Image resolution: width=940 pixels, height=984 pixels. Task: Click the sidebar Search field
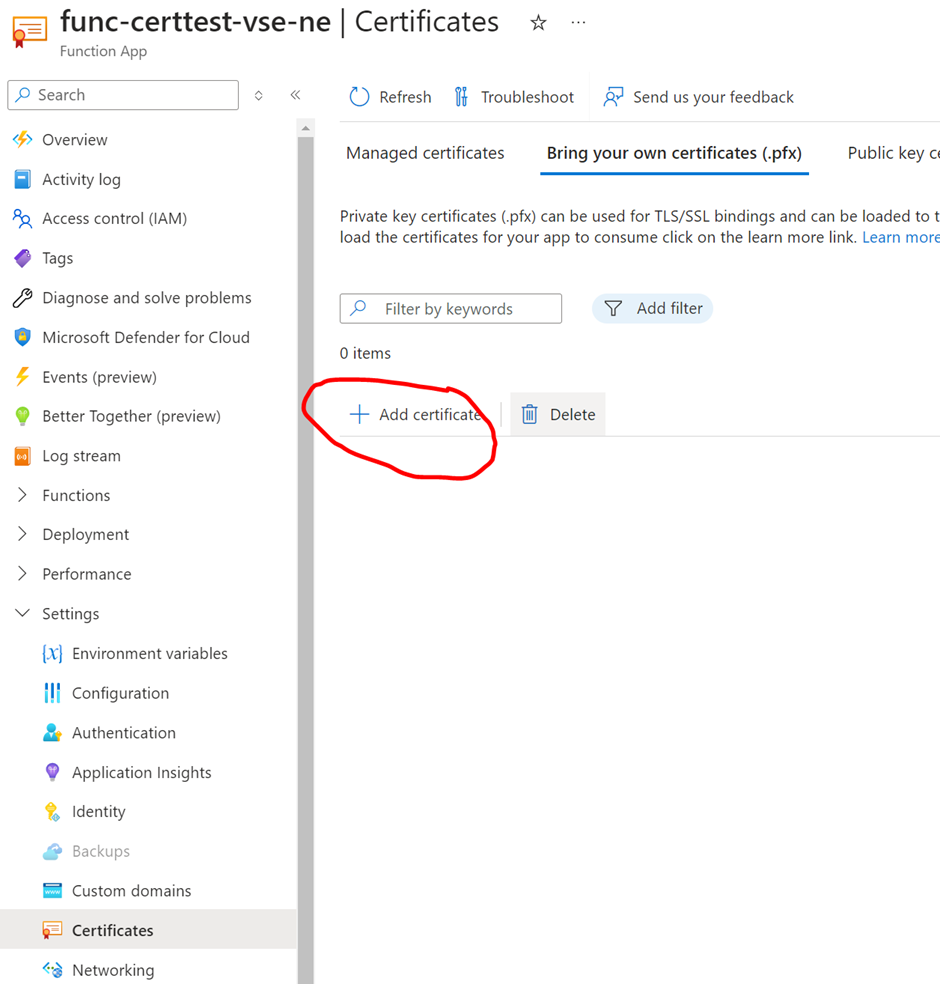click(123, 95)
